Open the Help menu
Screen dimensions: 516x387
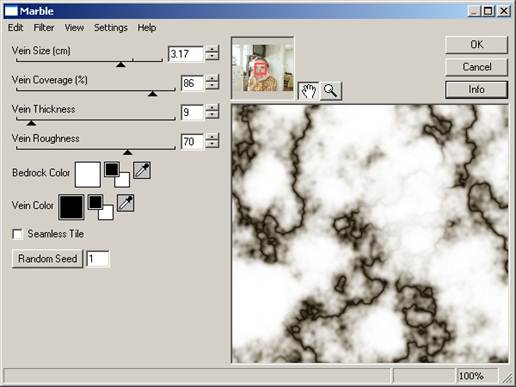click(147, 28)
